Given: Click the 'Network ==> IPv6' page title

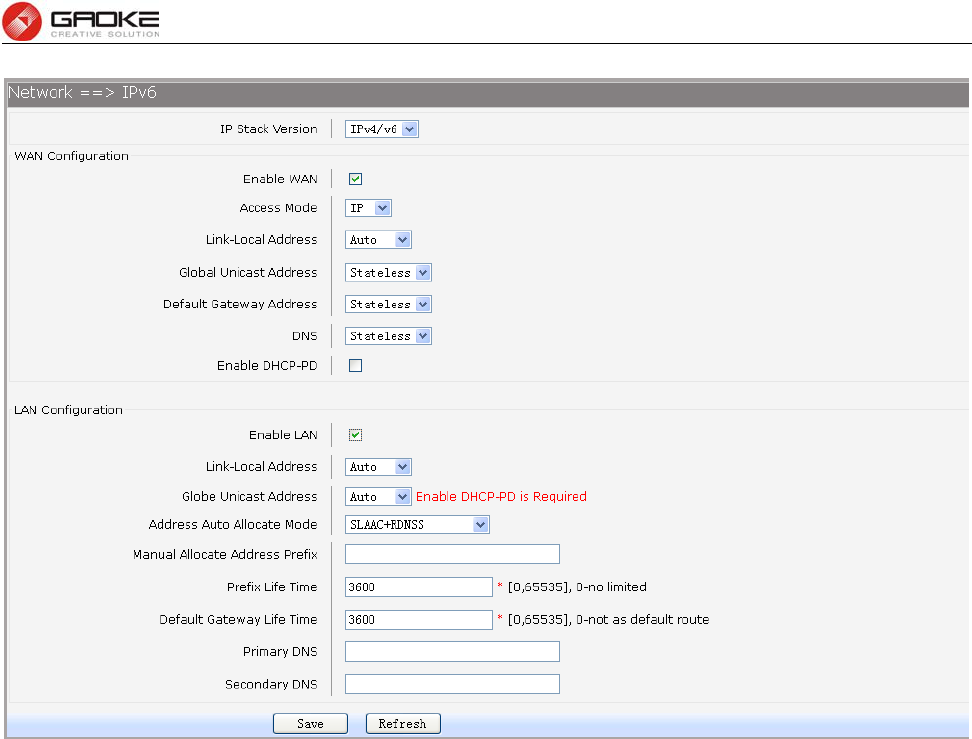Looking at the screenshot, I should [x=82, y=92].
